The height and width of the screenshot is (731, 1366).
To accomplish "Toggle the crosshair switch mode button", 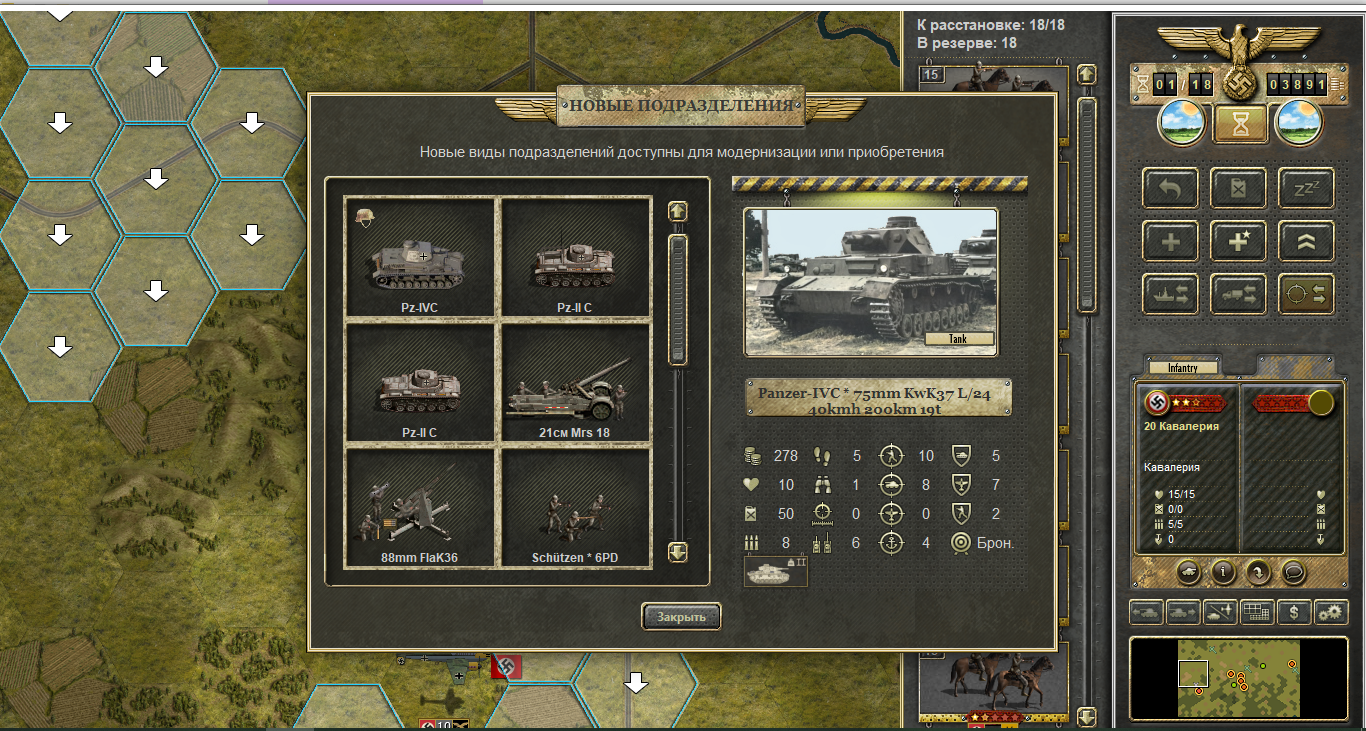I will point(1306,293).
